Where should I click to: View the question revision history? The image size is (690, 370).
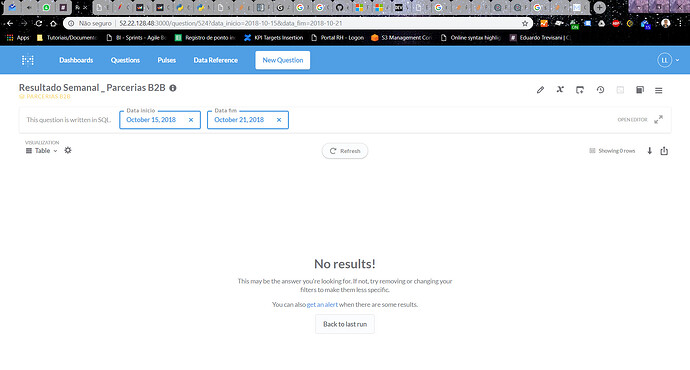[x=600, y=90]
